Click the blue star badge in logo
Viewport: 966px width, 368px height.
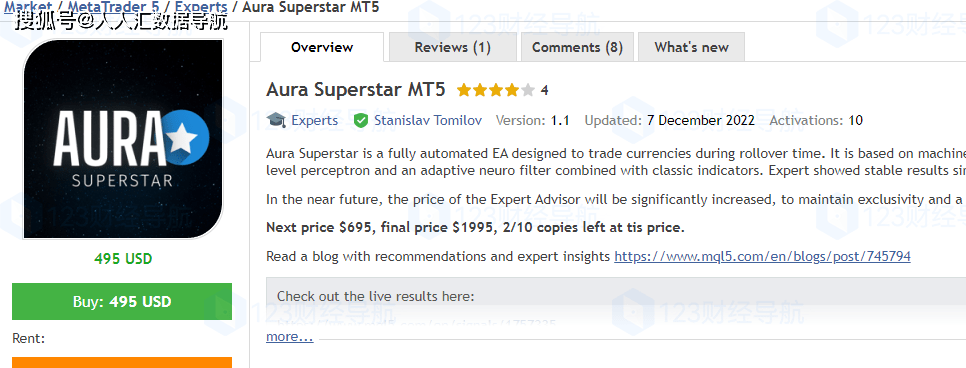pyautogui.click(x=184, y=137)
